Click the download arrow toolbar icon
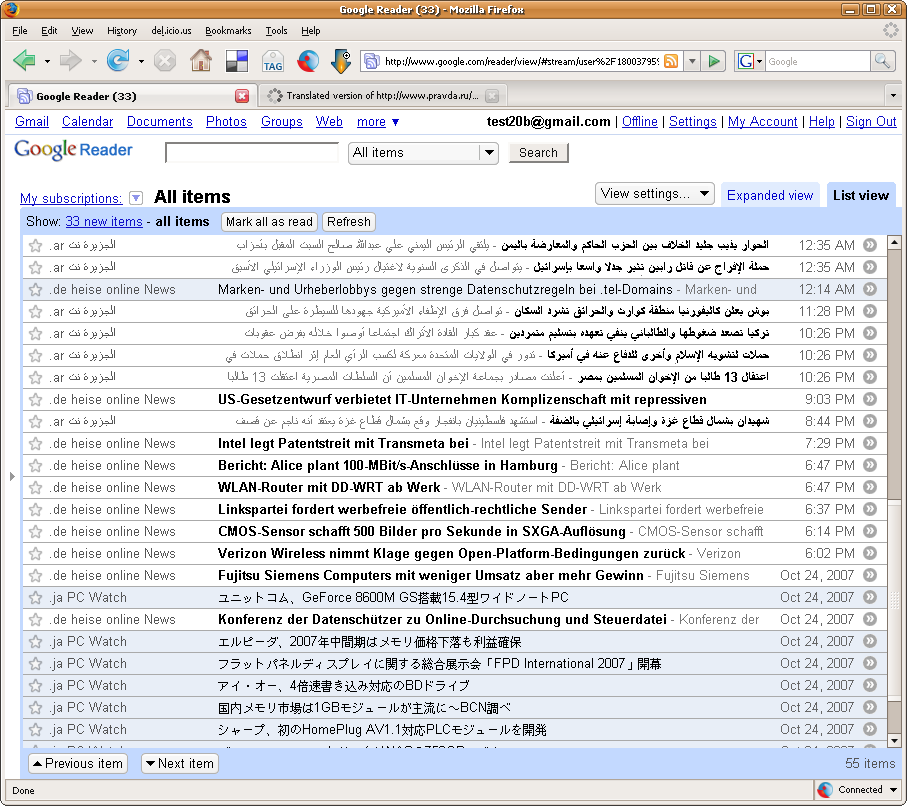The height and width of the screenshot is (806, 907). tap(341, 61)
